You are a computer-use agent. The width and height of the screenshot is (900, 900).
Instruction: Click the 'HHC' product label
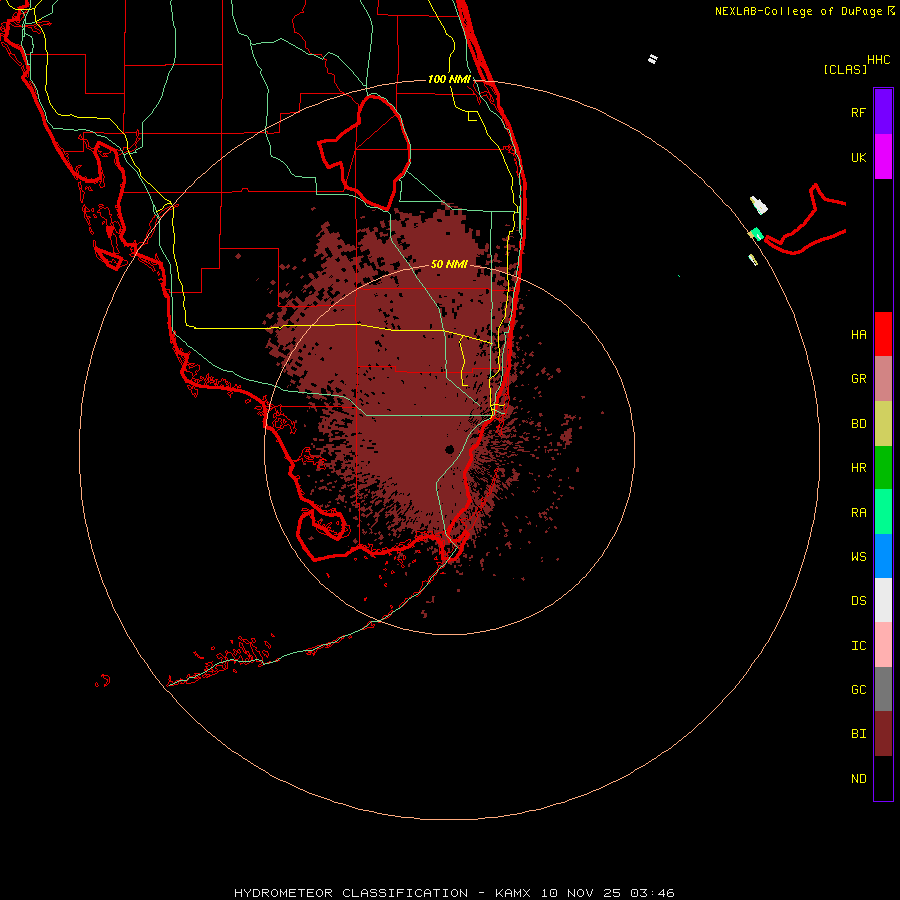tap(879, 60)
